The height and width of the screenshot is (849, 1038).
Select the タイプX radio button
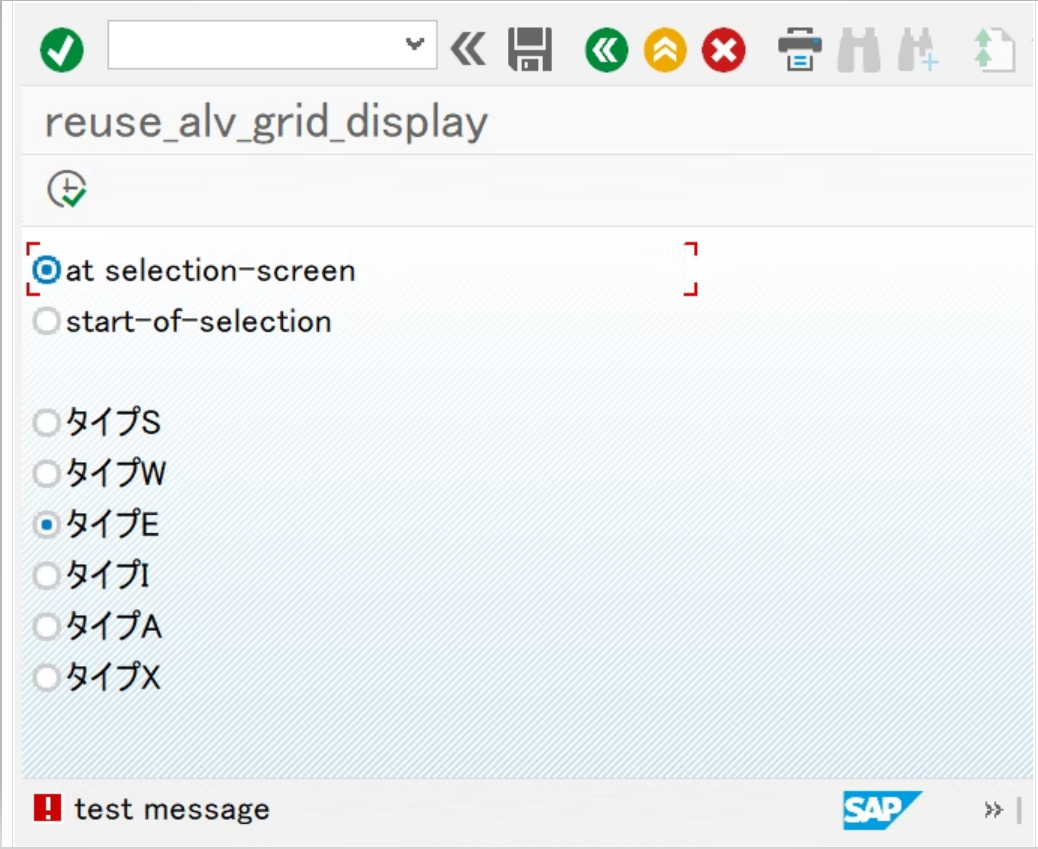[x=46, y=677]
